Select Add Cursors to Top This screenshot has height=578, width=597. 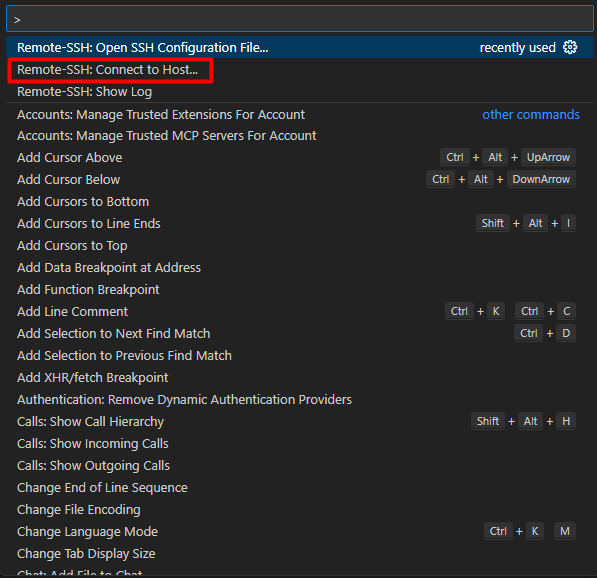[x=300, y=246]
